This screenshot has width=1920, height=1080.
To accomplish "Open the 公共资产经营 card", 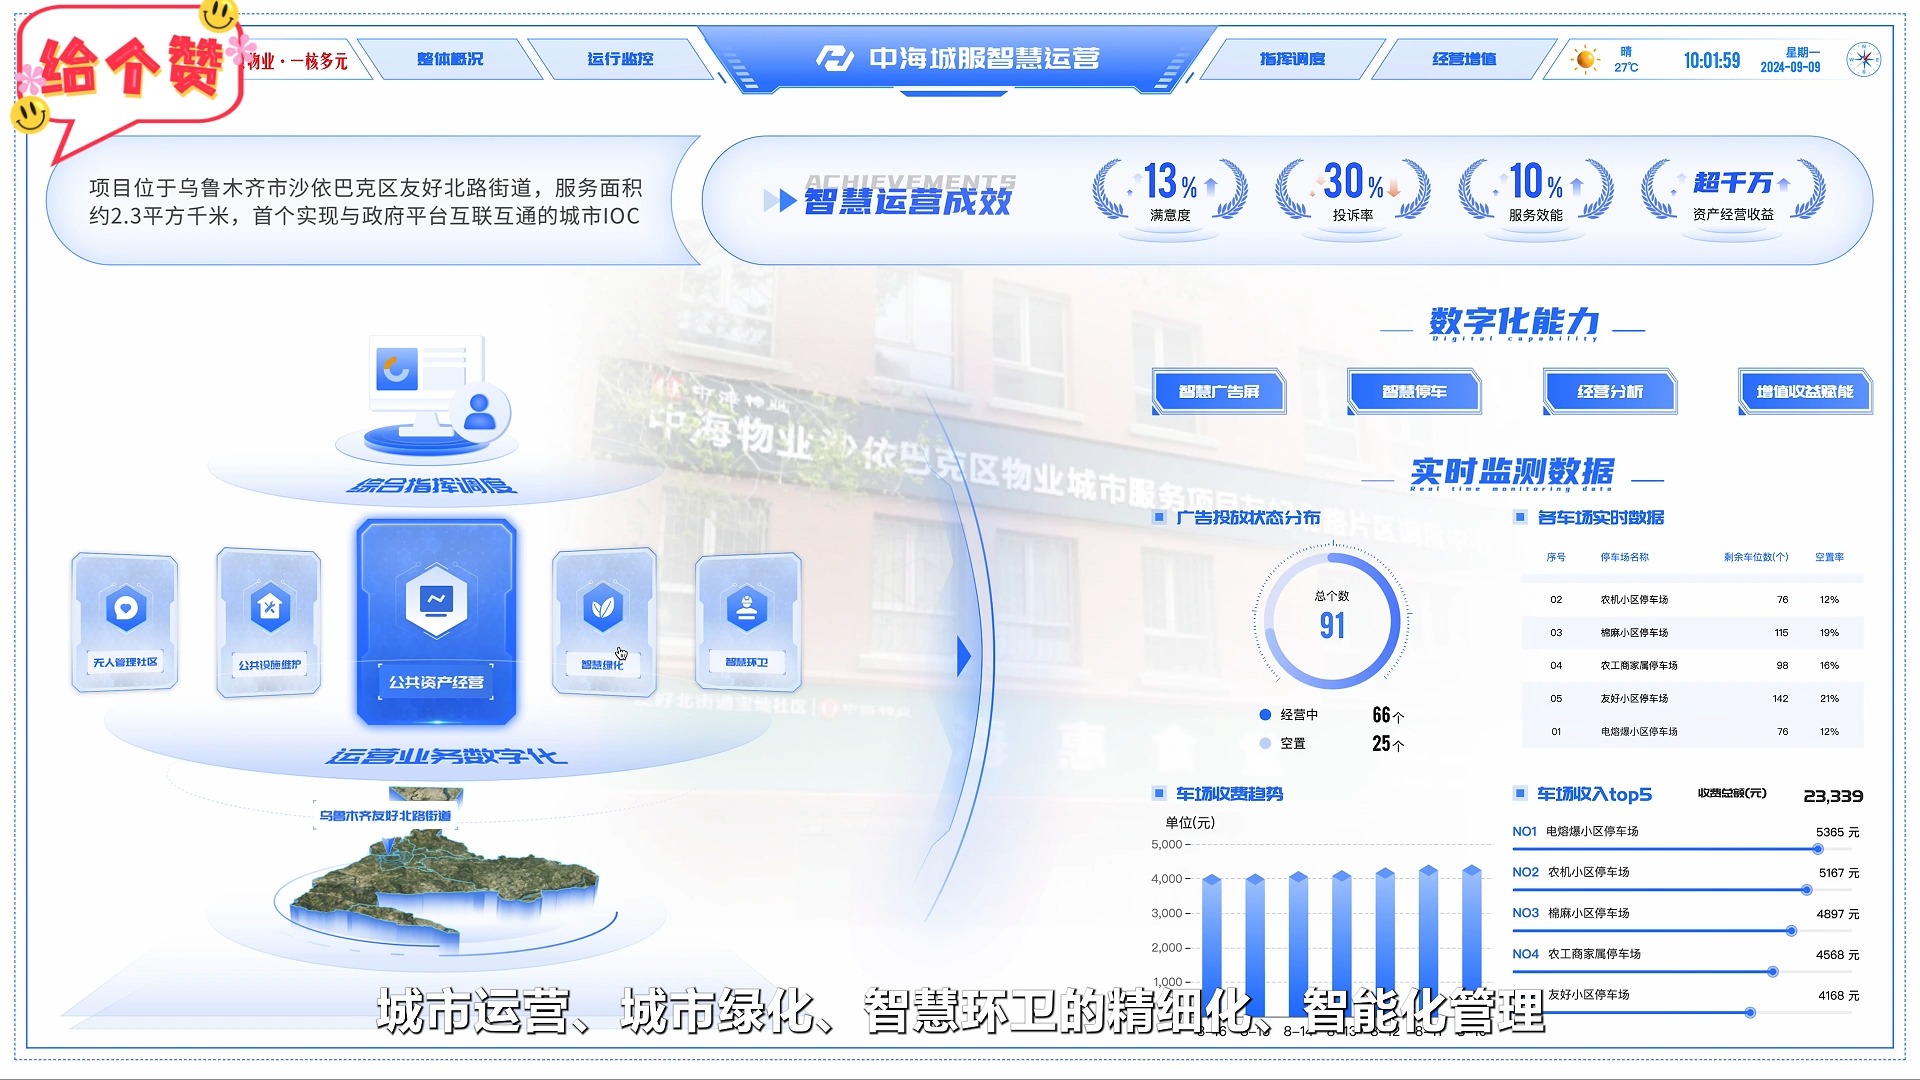I will (436, 621).
